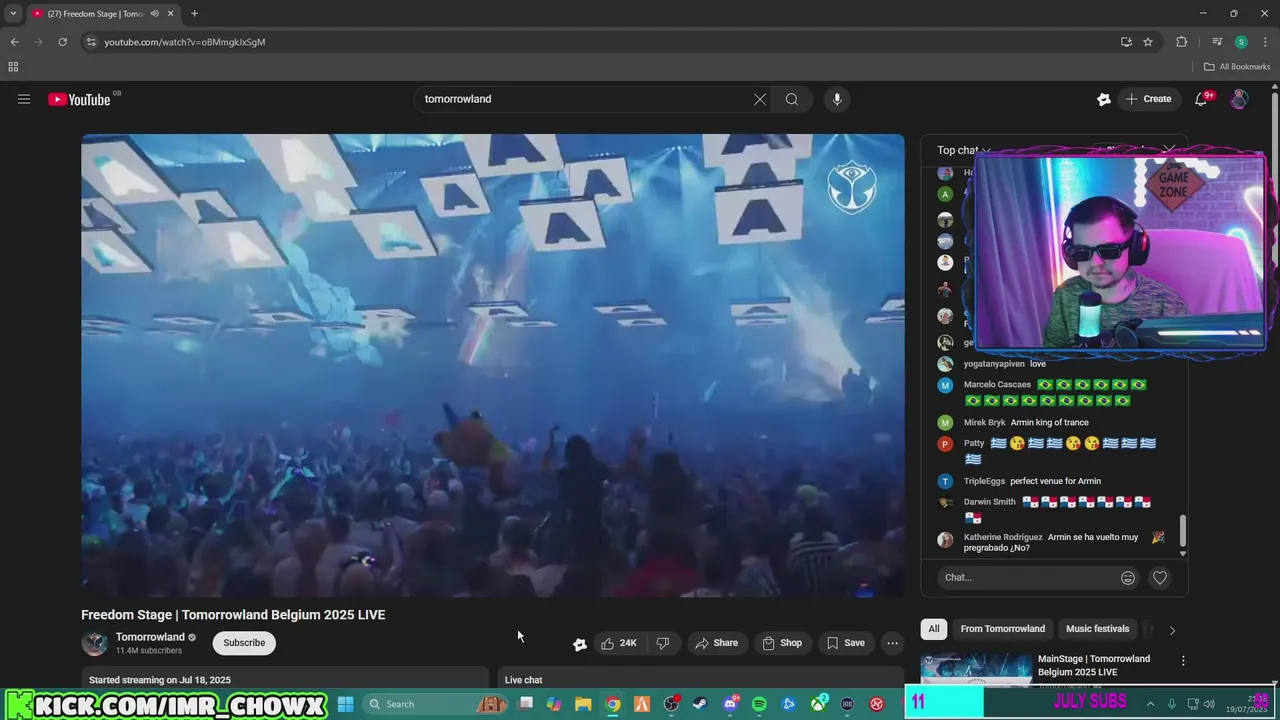This screenshot has height=720, width=1280.
Task: Open the YouTube hamburger guide menu
Action: tap(24, 99)
